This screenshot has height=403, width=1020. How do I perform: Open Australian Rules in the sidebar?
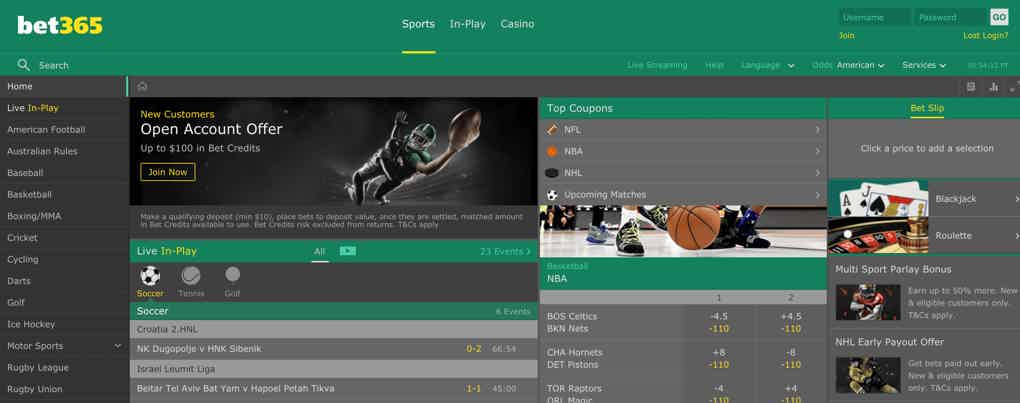[64, 151]
